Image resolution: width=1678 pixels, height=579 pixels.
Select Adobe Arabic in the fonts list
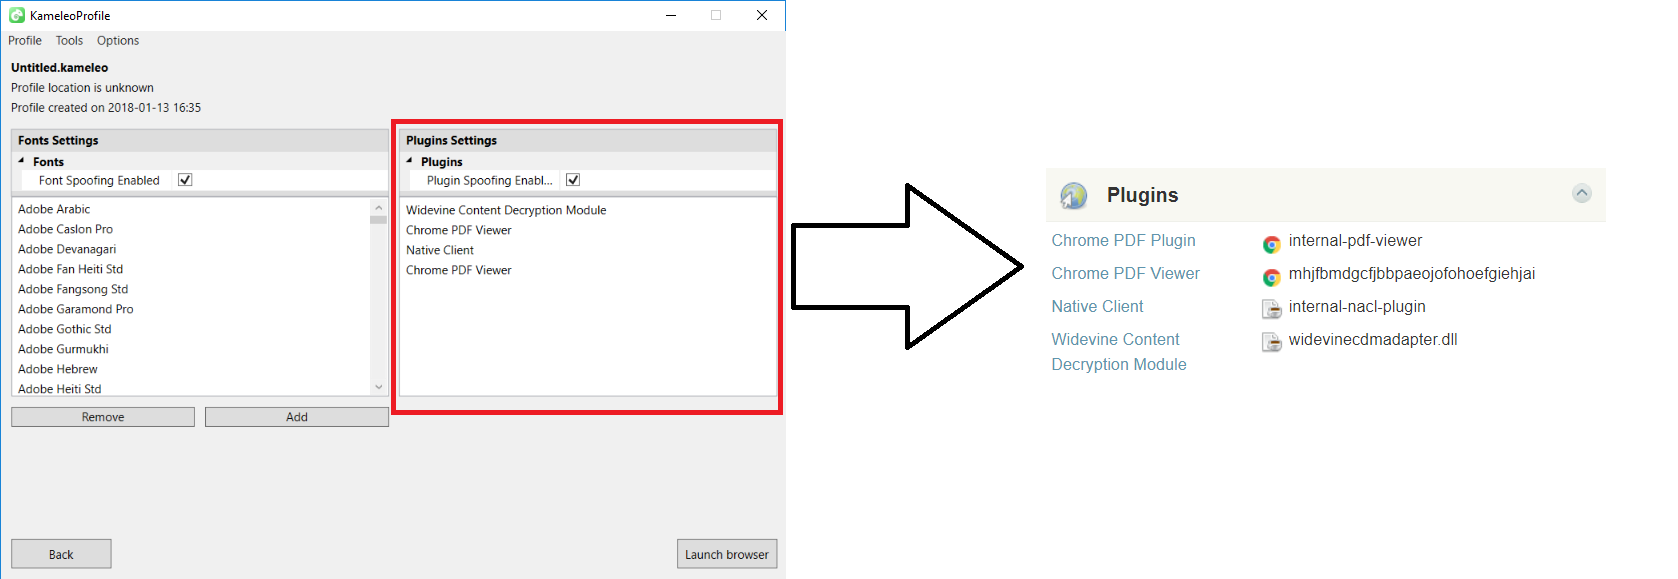click(x=54, y=209)
